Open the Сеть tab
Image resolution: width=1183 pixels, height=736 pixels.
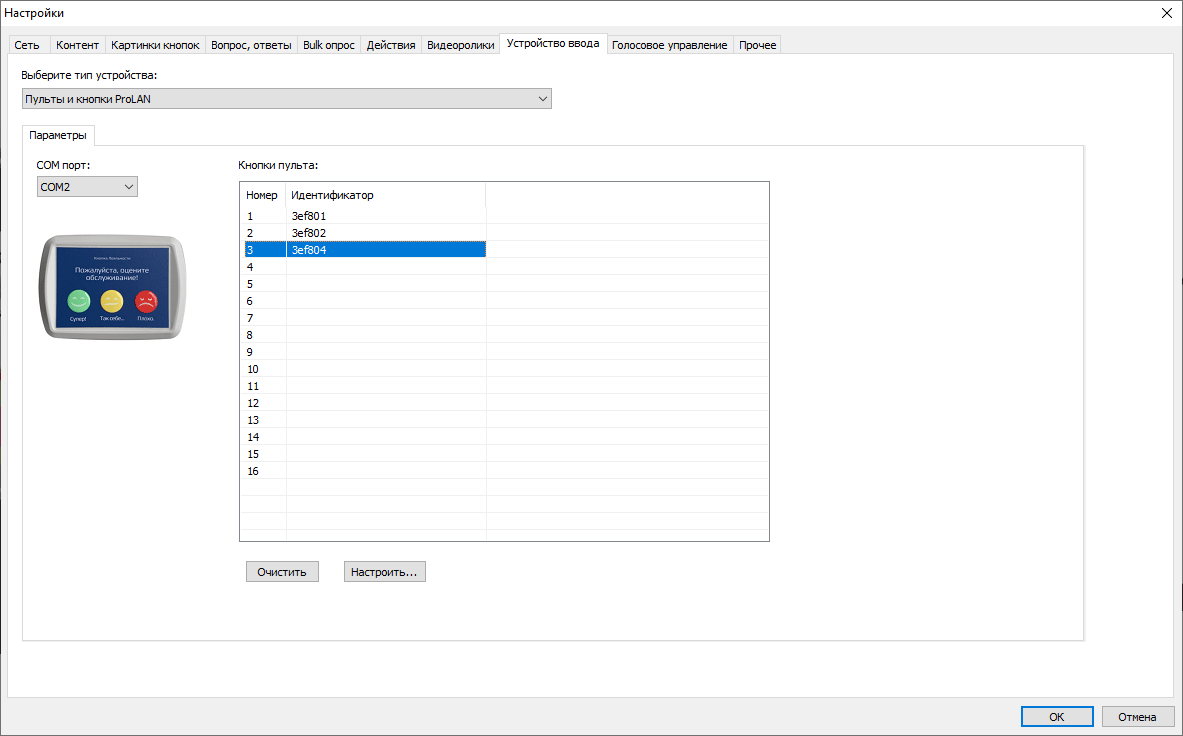click(x=27, y=45)
